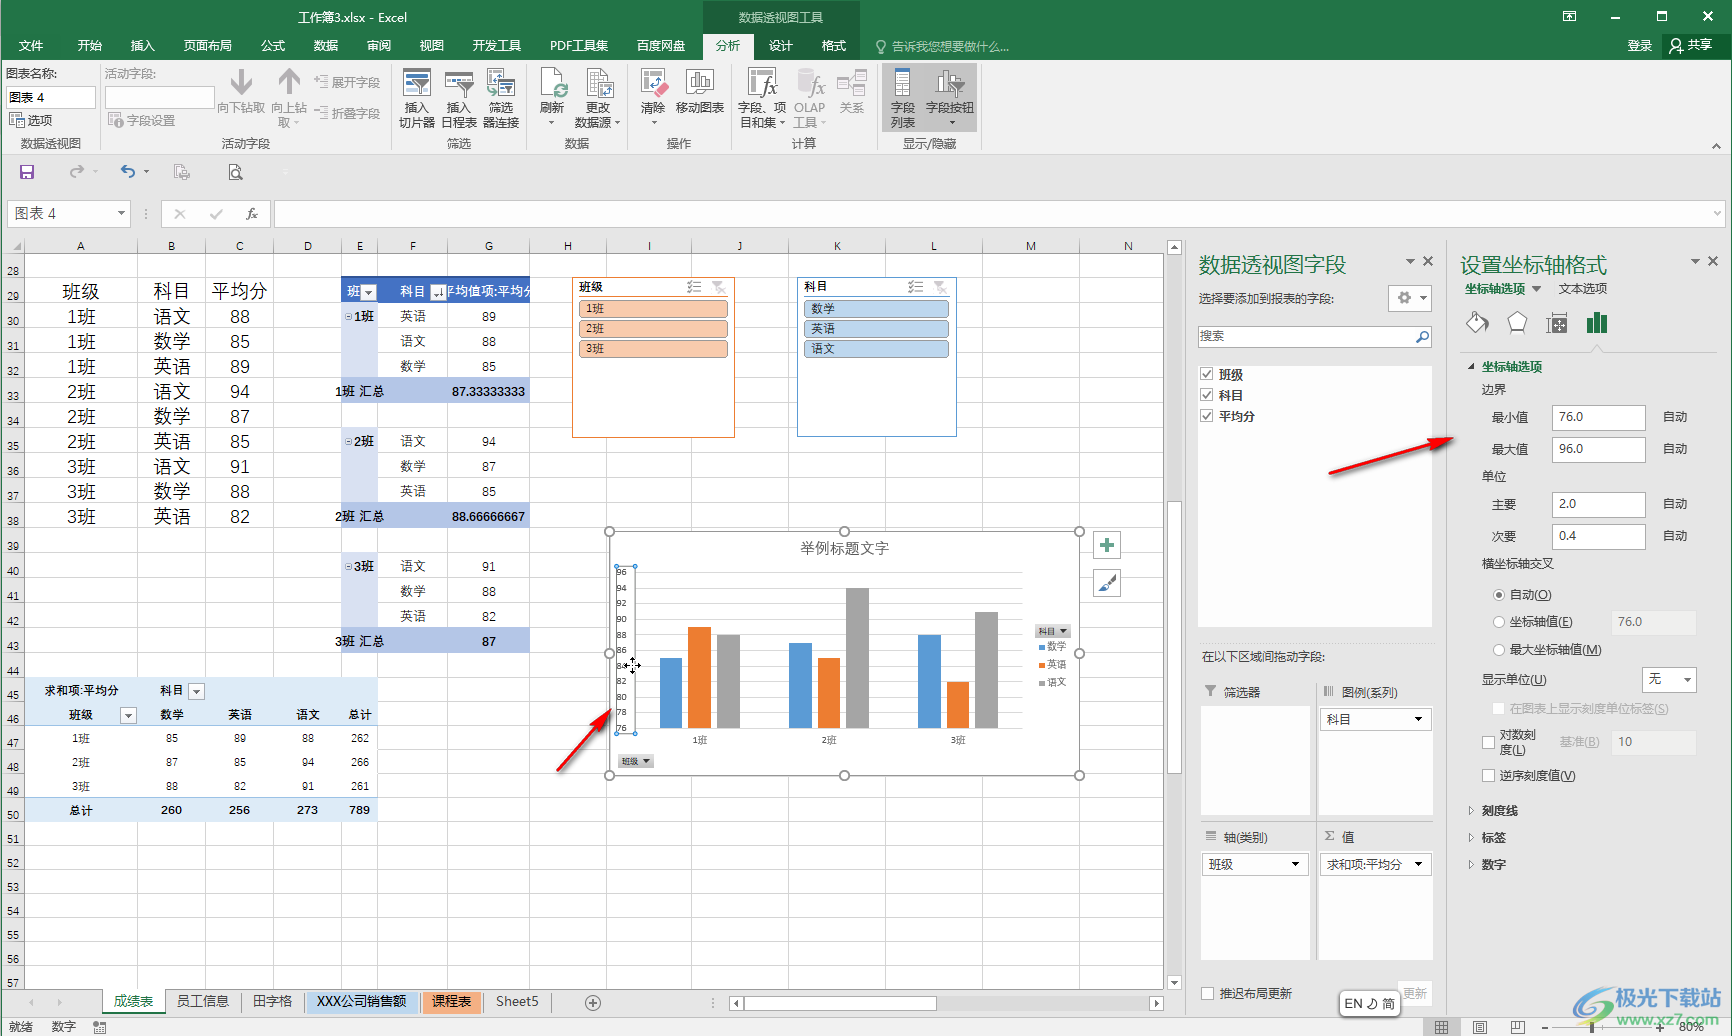
Task: Open Fill & Line paint bucket tab
Action: [1477, 322]
